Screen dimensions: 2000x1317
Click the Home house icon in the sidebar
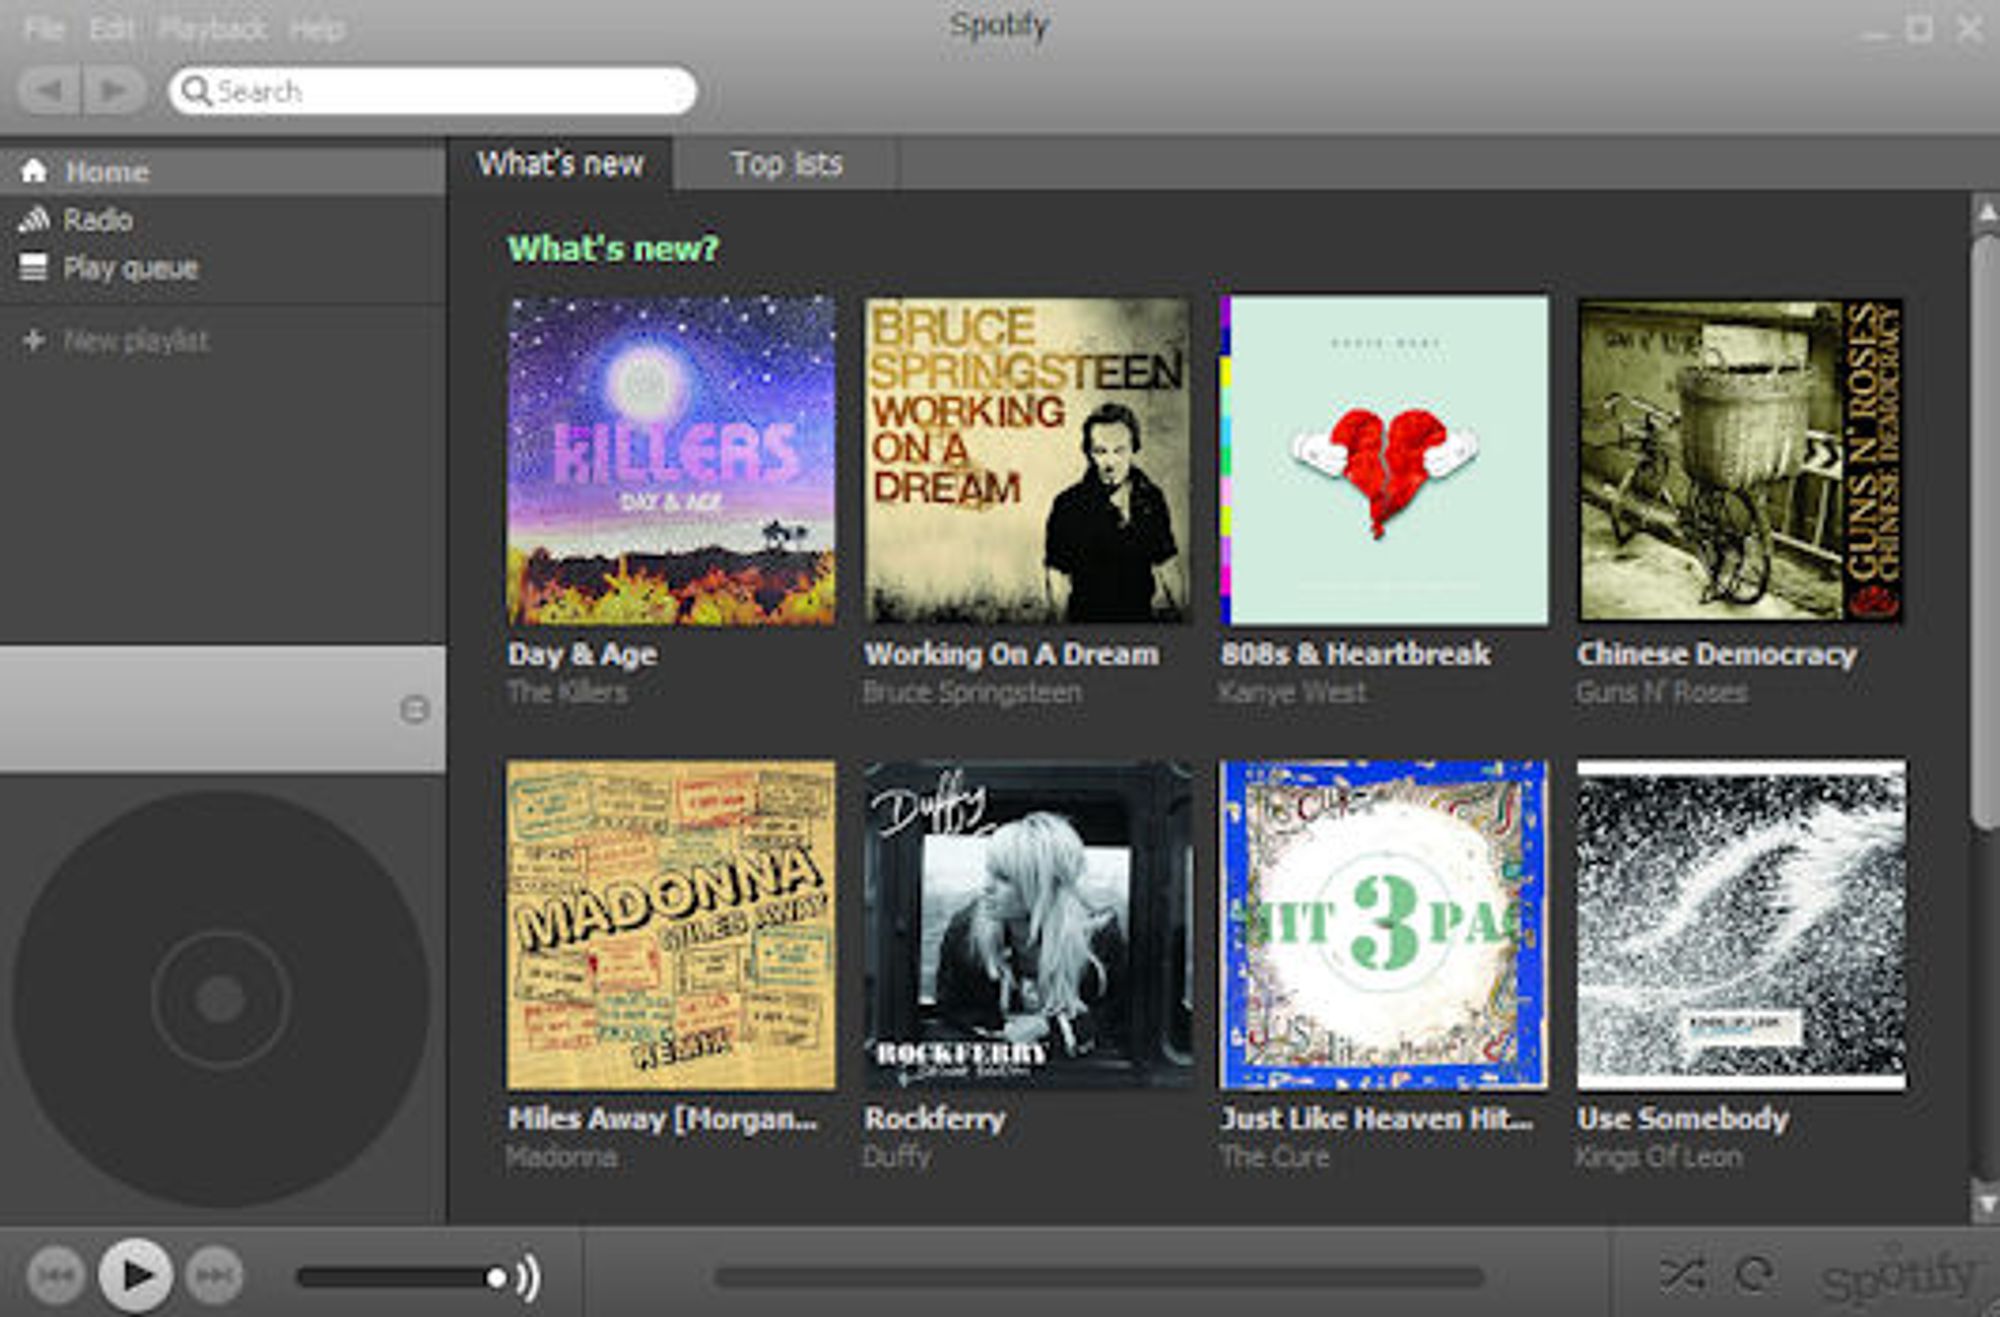point(34,171)
